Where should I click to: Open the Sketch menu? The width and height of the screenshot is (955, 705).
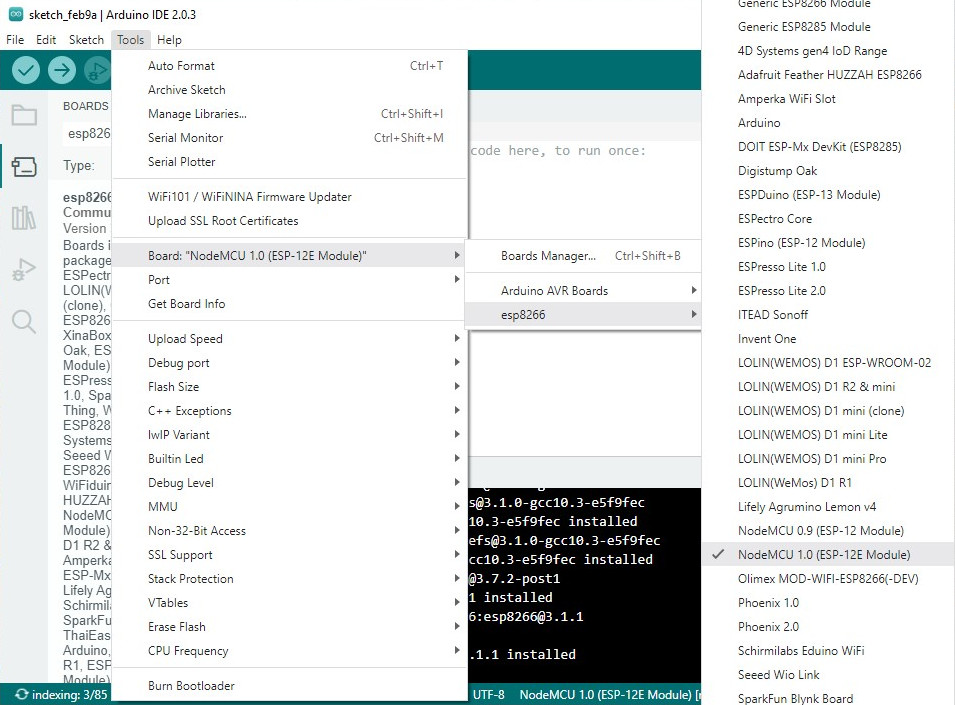(86, 40)
